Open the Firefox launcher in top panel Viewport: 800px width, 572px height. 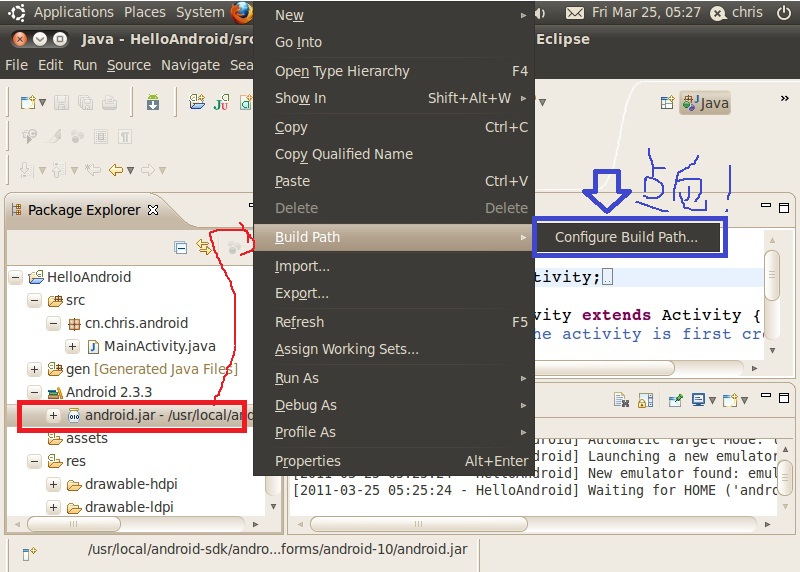coord(241,12)
